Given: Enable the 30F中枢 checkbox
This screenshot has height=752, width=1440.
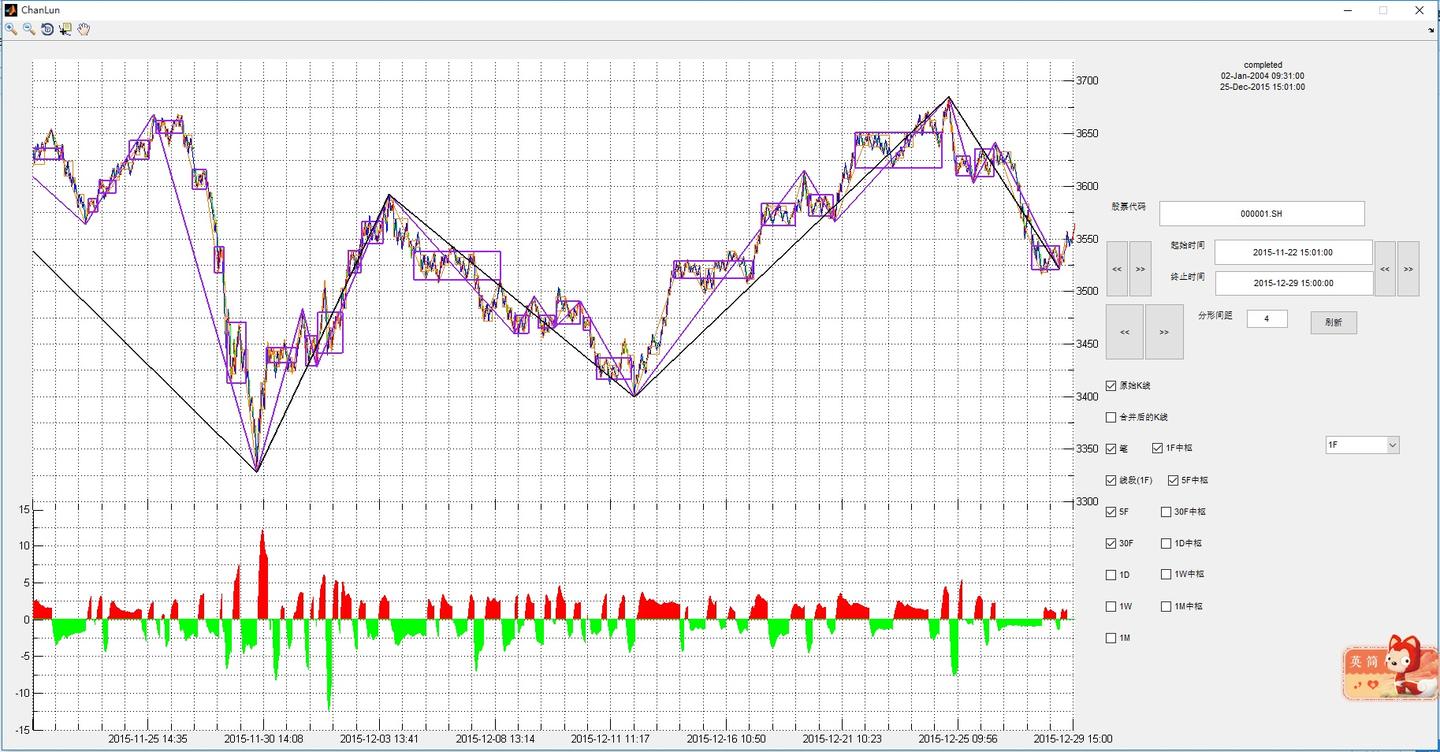Looking at the screenshot, I should point(1166,512).
